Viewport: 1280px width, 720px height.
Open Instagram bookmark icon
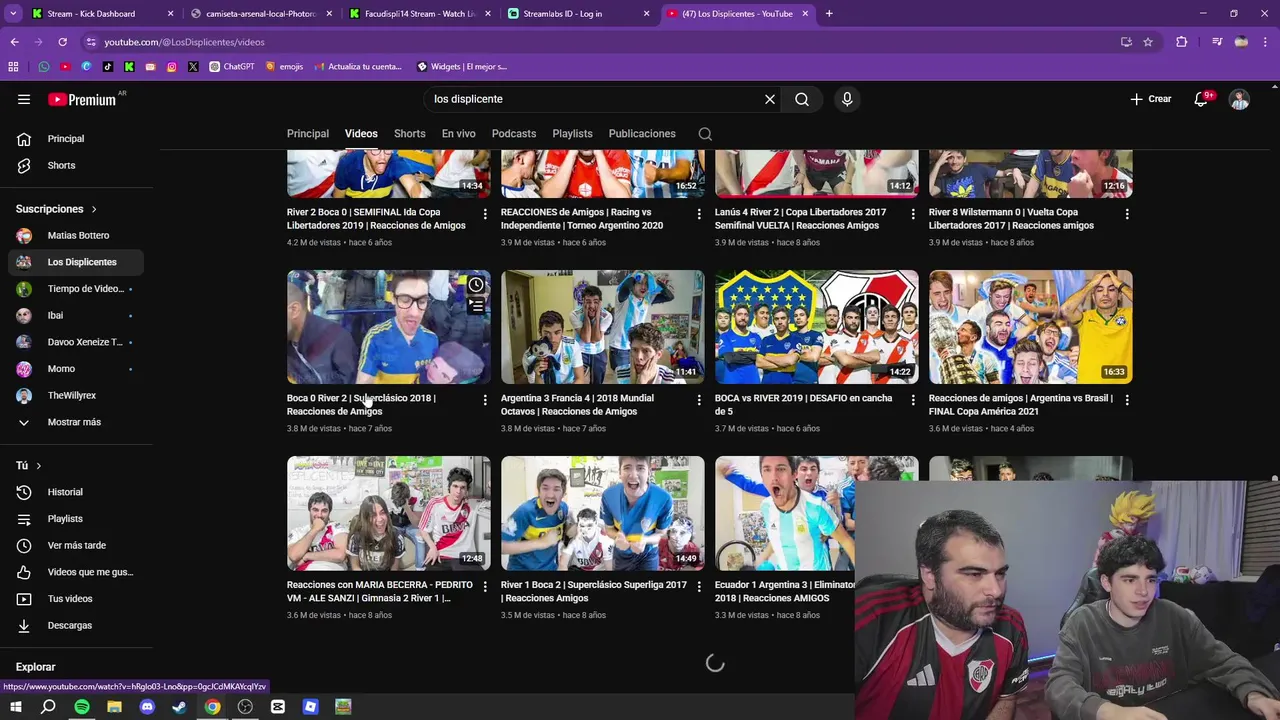[172, 67]
